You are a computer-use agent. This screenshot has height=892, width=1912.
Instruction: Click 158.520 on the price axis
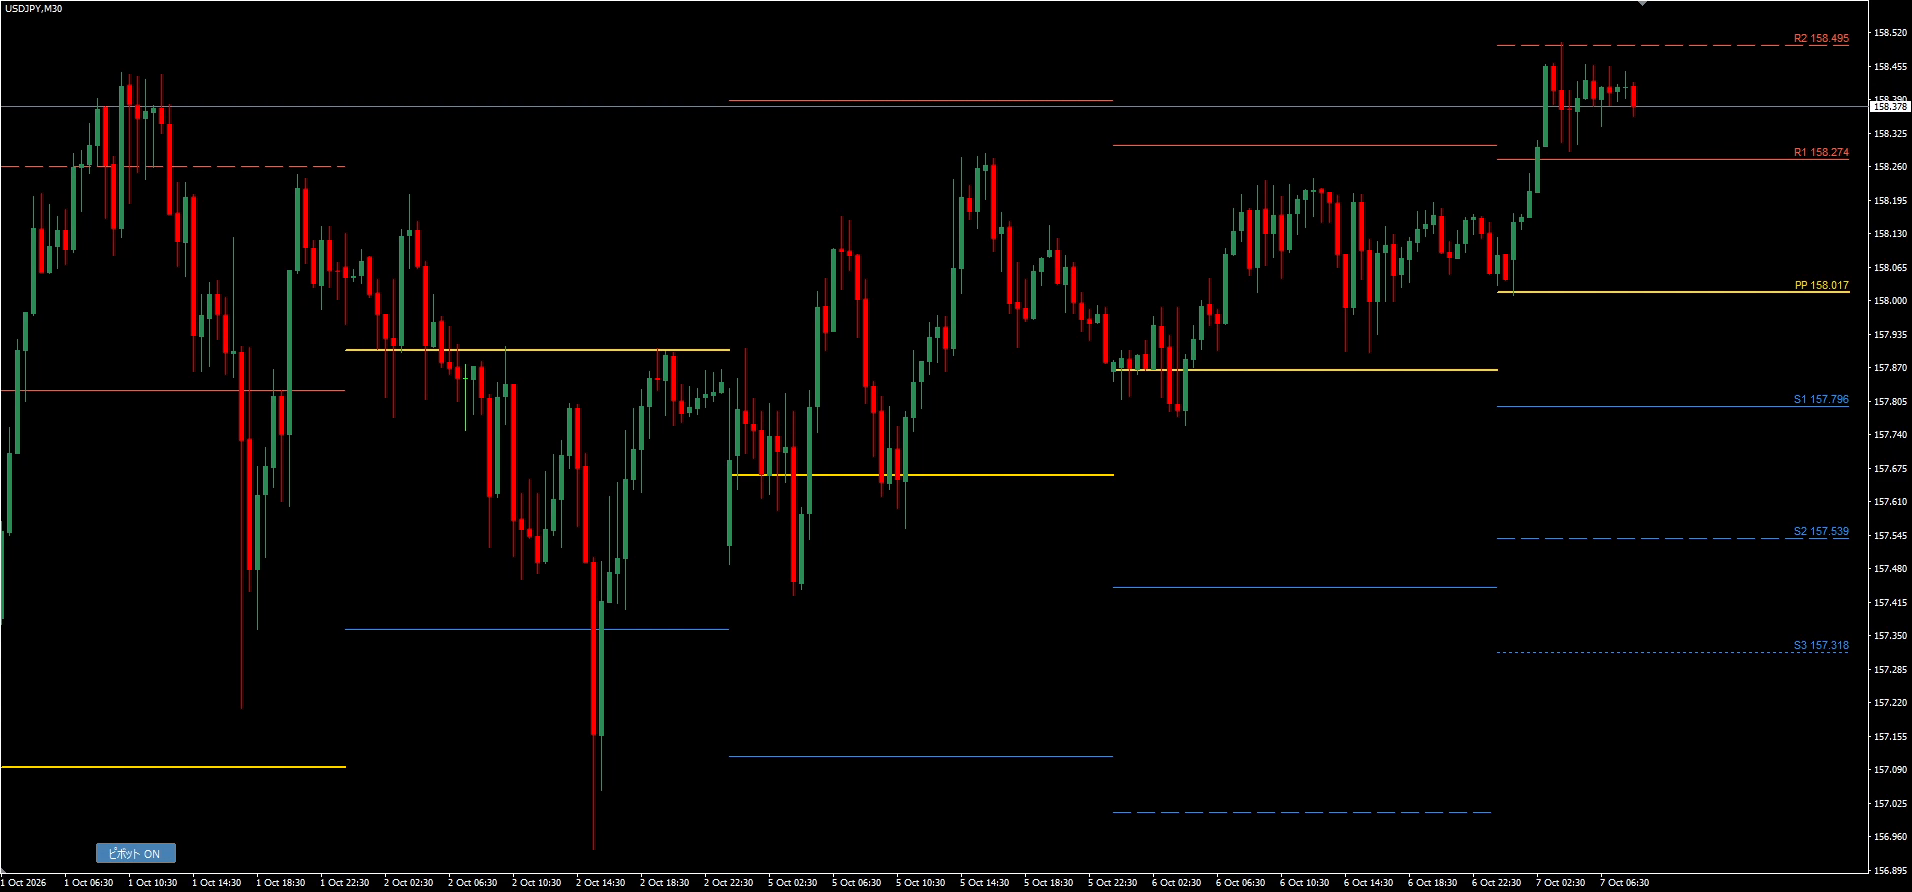click(x=1889, y=33)
